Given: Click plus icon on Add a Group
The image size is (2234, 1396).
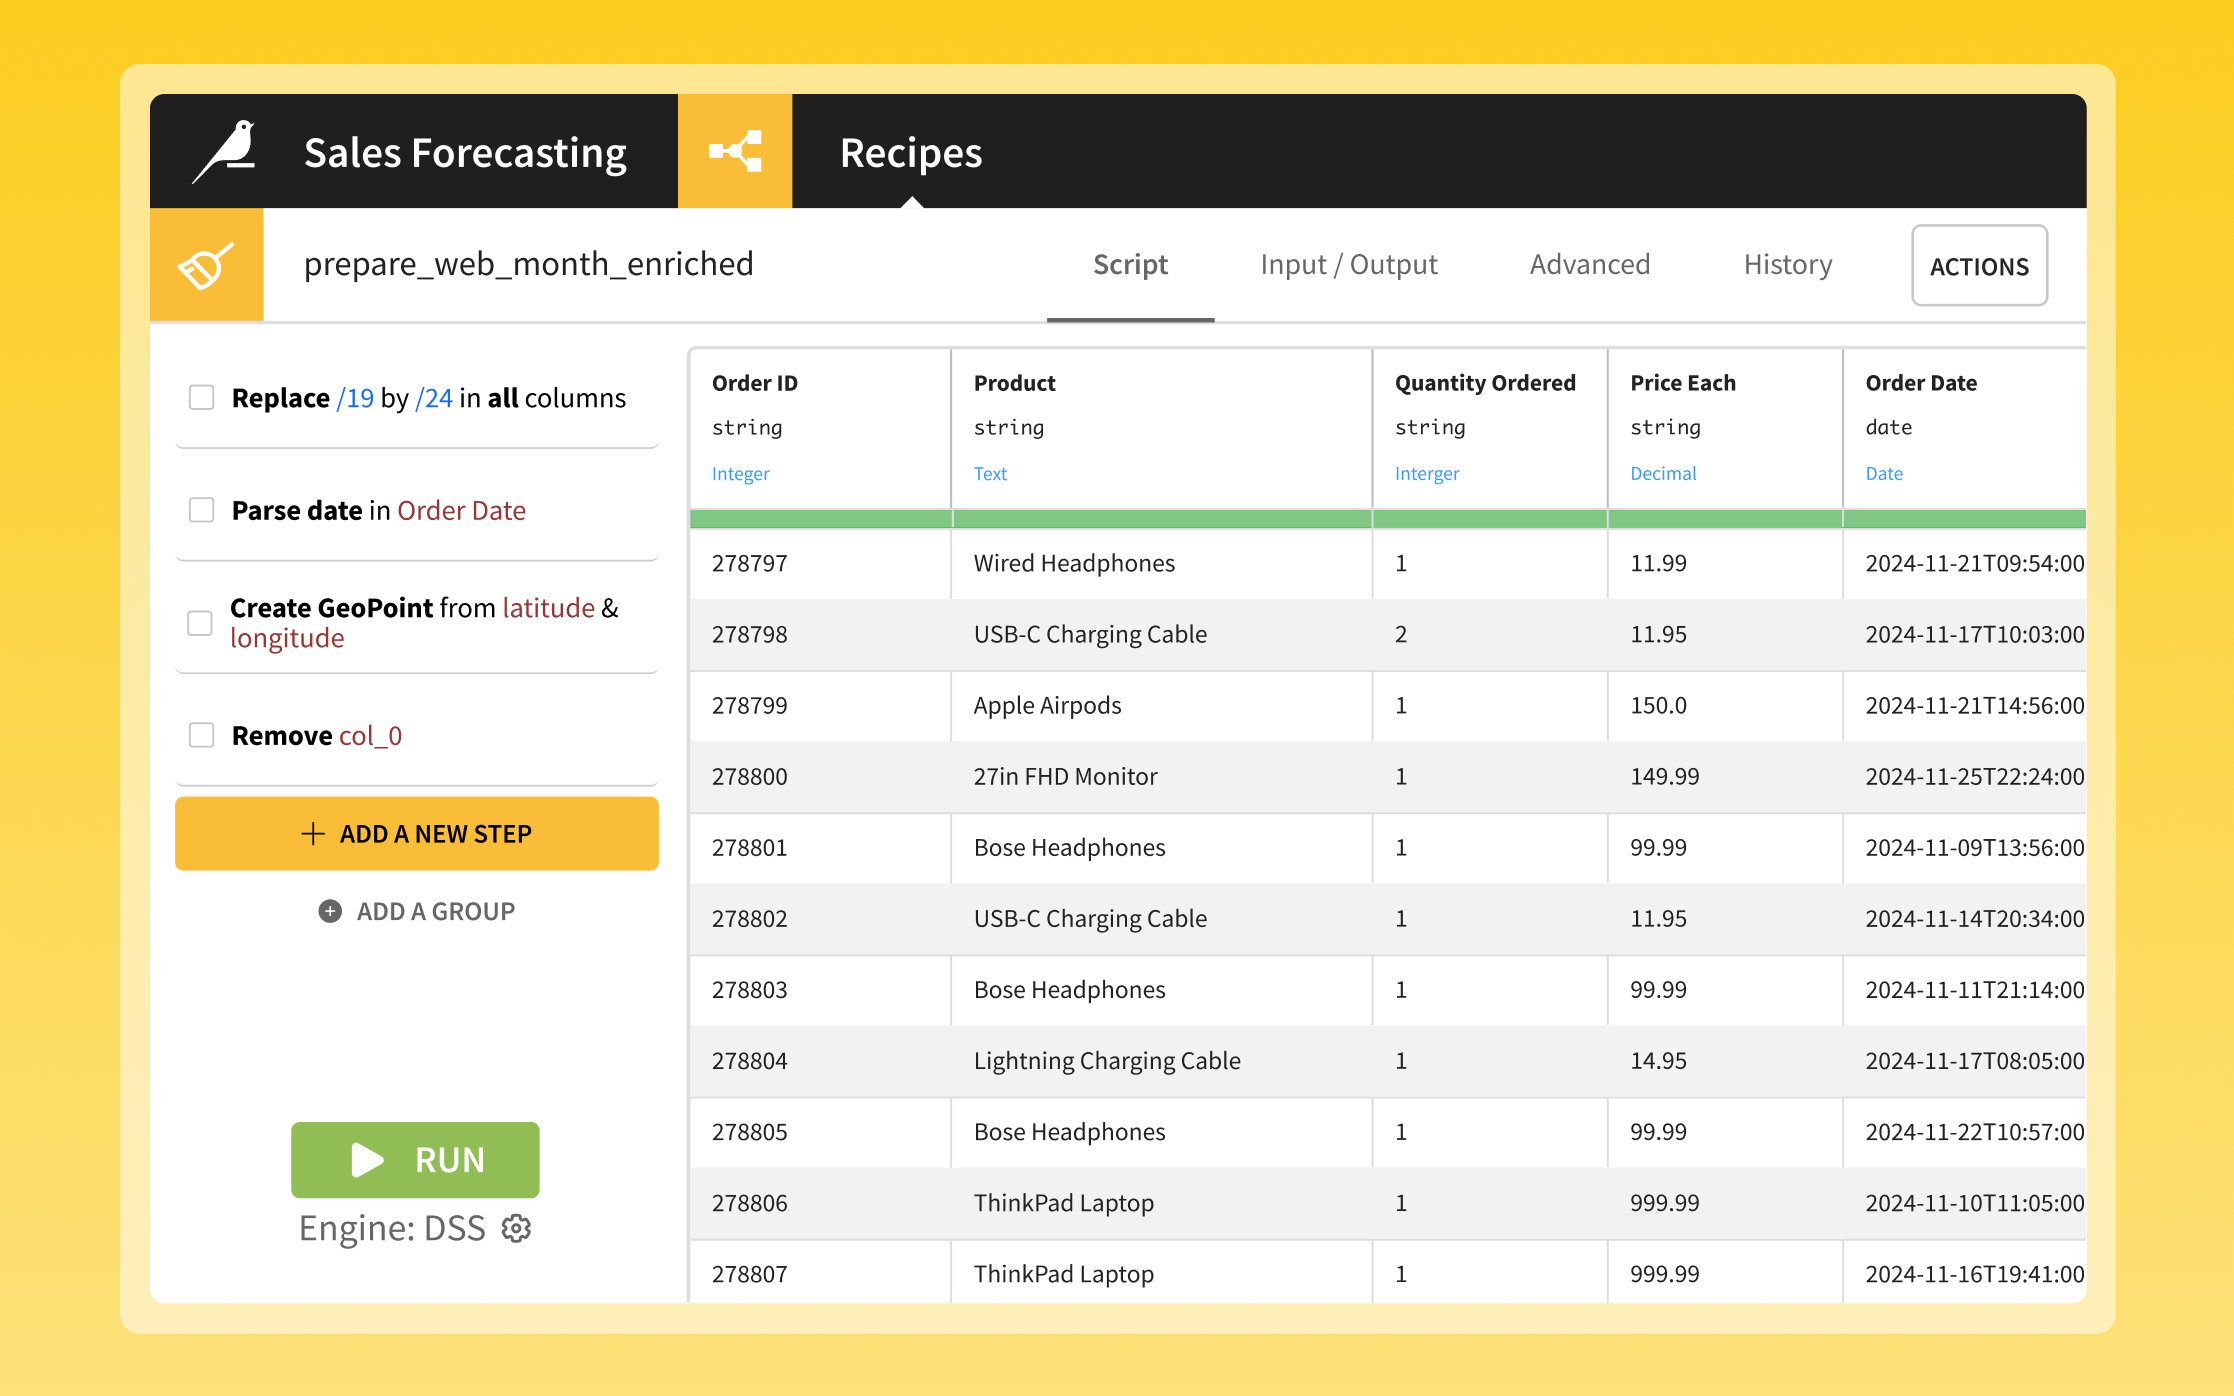Looking at the screenshot, I should coord(330,911).
